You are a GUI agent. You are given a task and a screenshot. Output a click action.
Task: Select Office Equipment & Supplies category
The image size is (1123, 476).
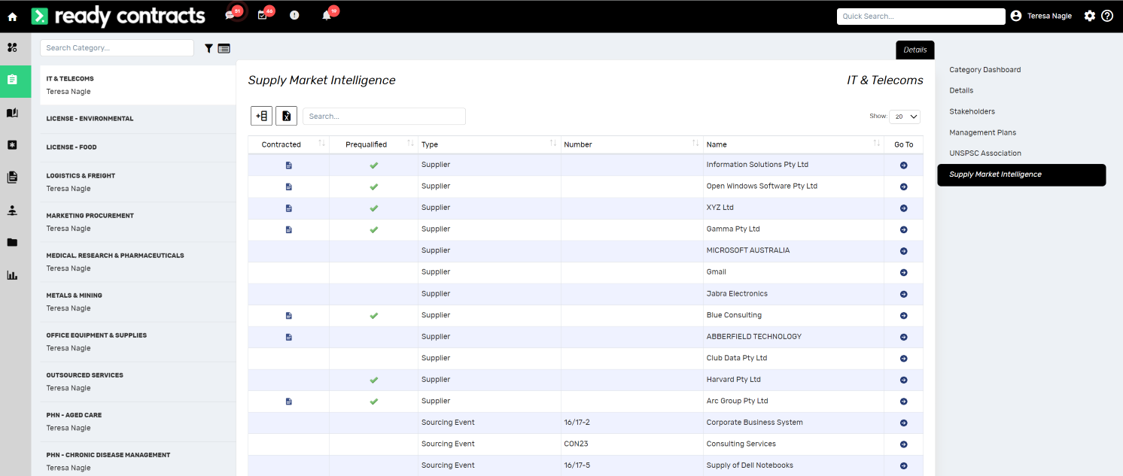coord(138,342)
